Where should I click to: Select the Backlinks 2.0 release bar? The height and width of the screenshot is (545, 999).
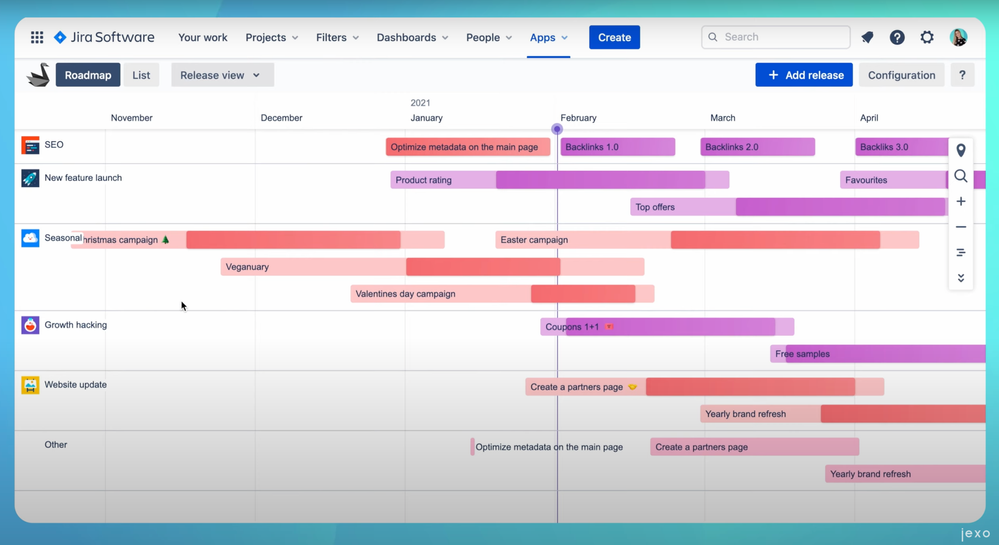pos(758,147)
